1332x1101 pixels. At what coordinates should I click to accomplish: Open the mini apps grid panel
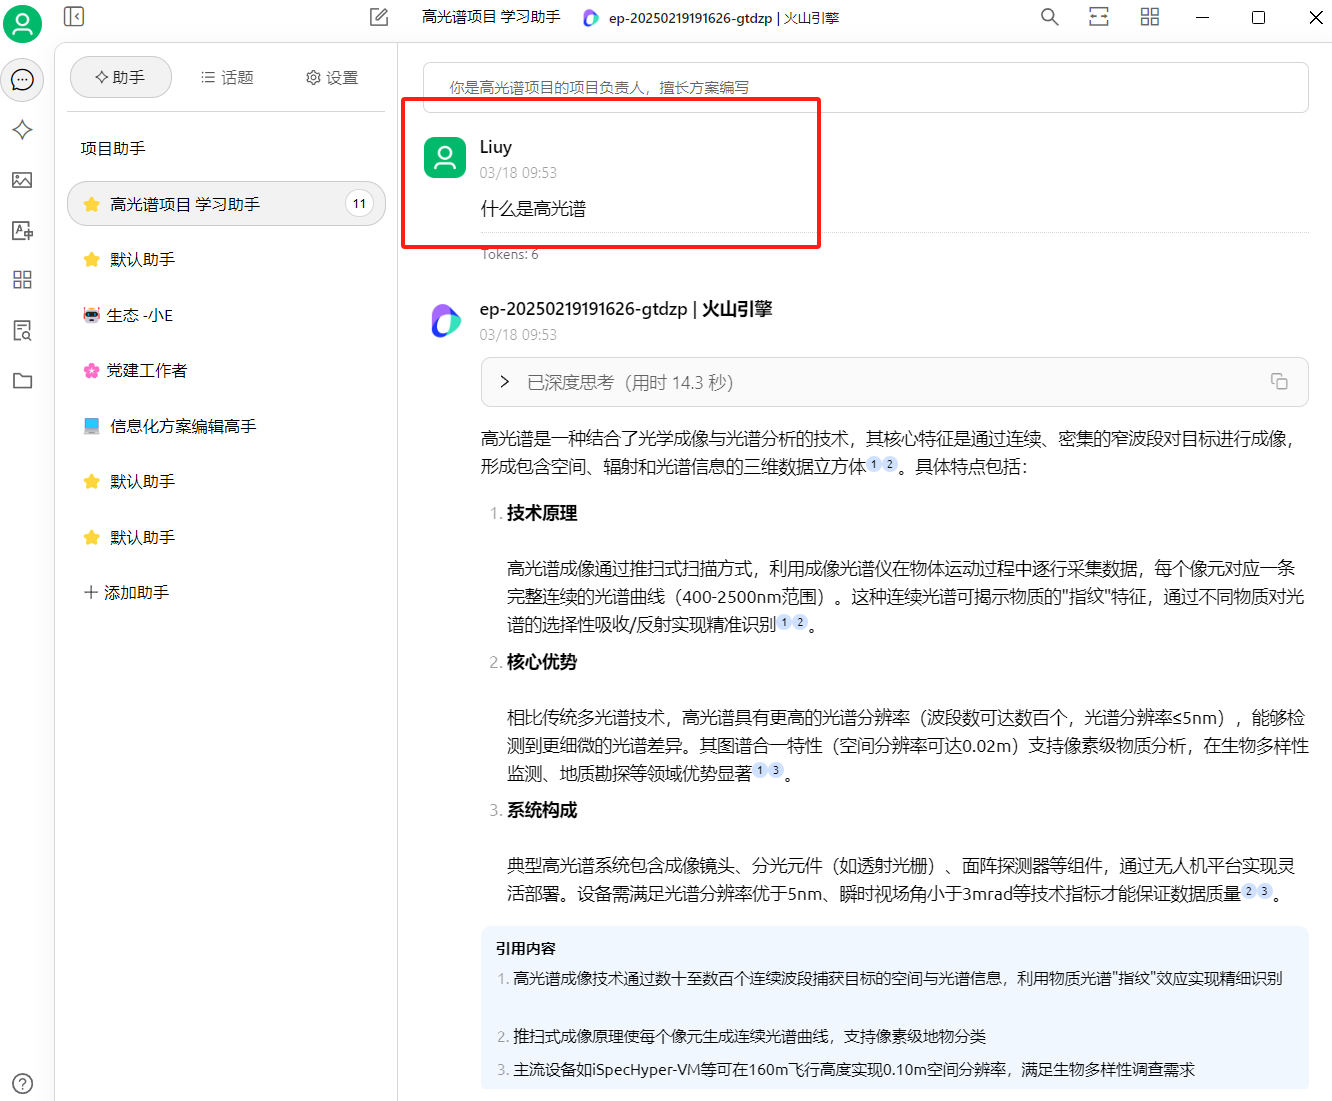point(23,280)
